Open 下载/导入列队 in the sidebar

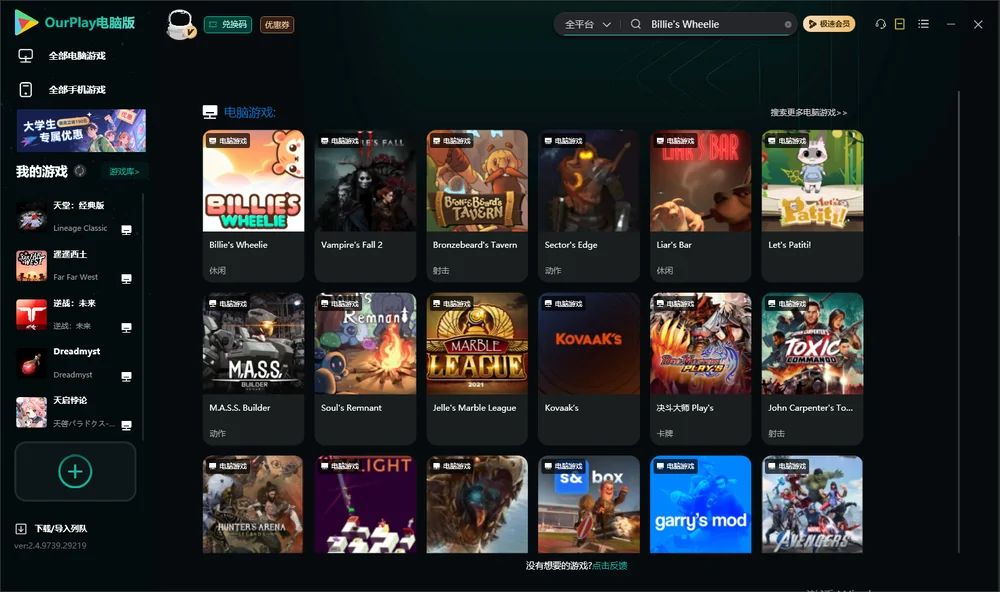point(61,528)
